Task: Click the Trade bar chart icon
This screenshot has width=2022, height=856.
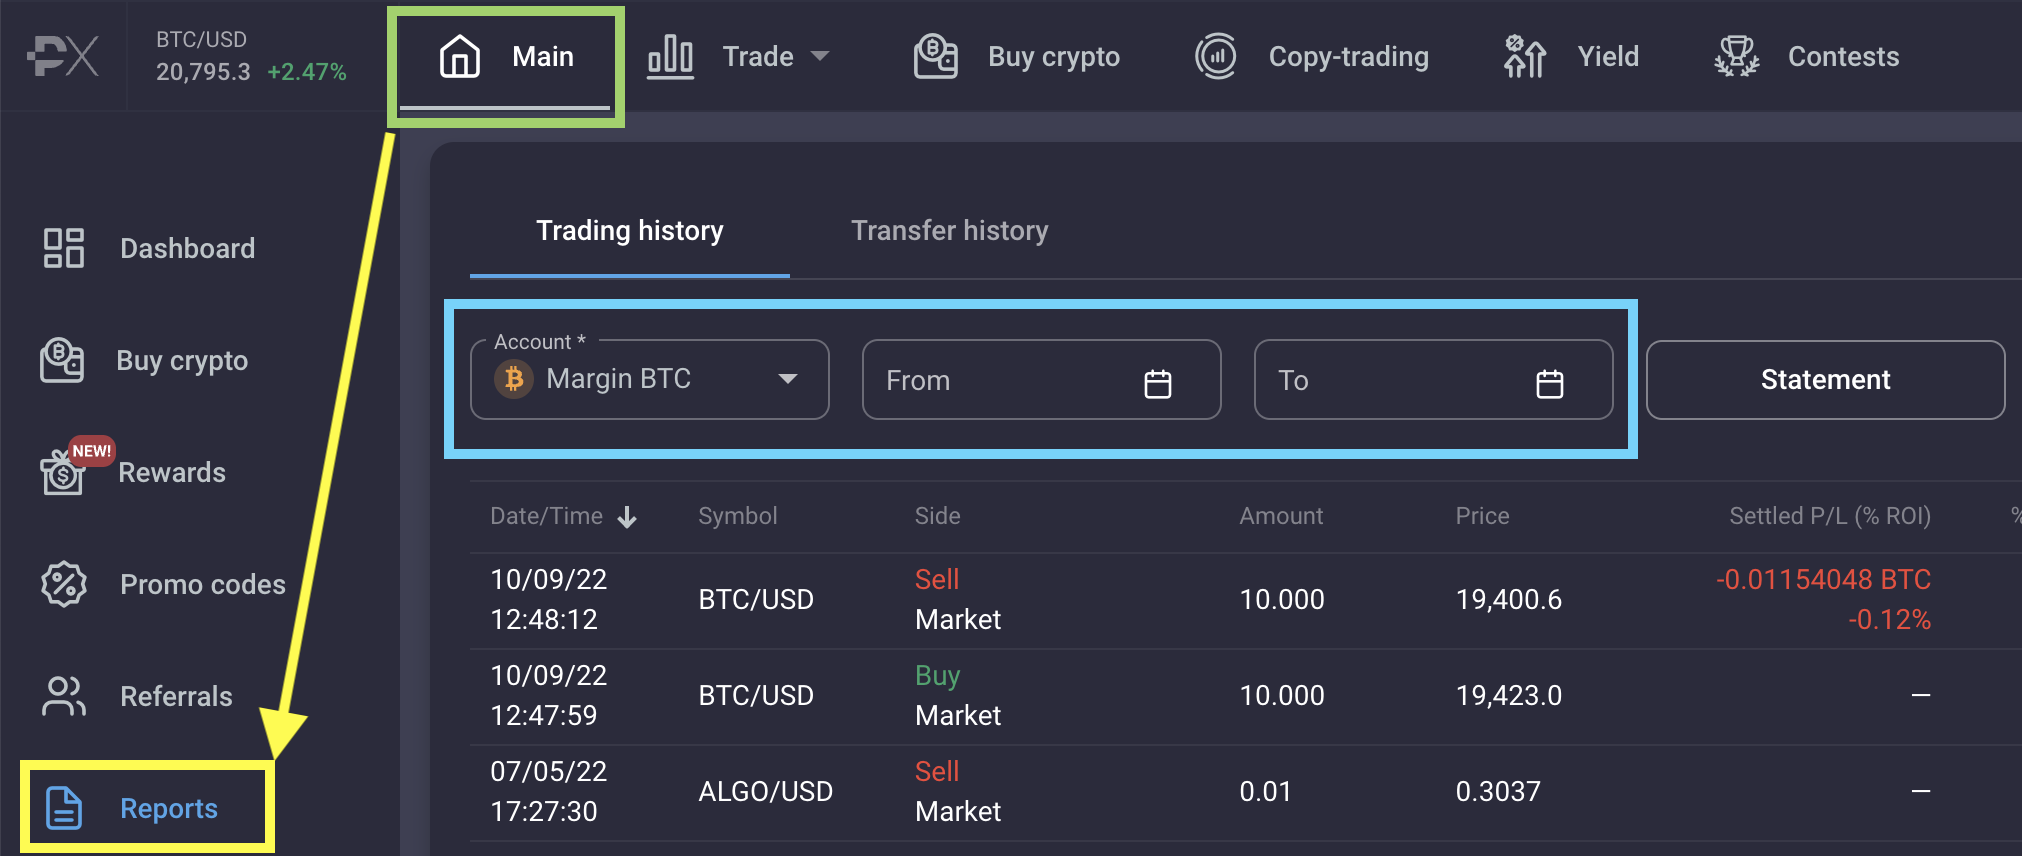Action: pos(670,56)
